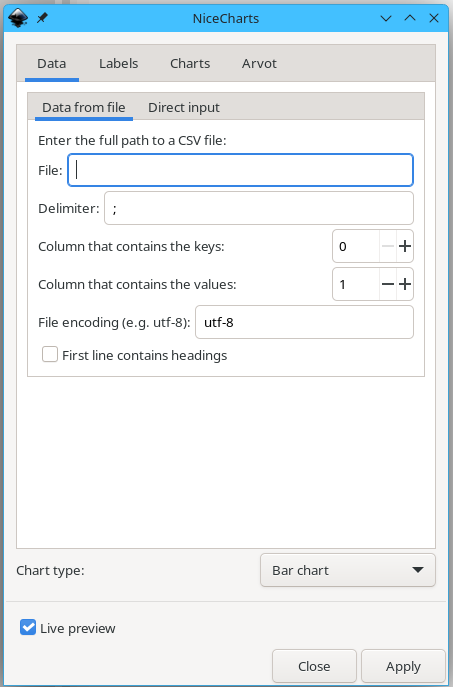Click the Inkscape logo window menu icon
This screenshot has height=687, width=453.
click(x=18, y=18)
